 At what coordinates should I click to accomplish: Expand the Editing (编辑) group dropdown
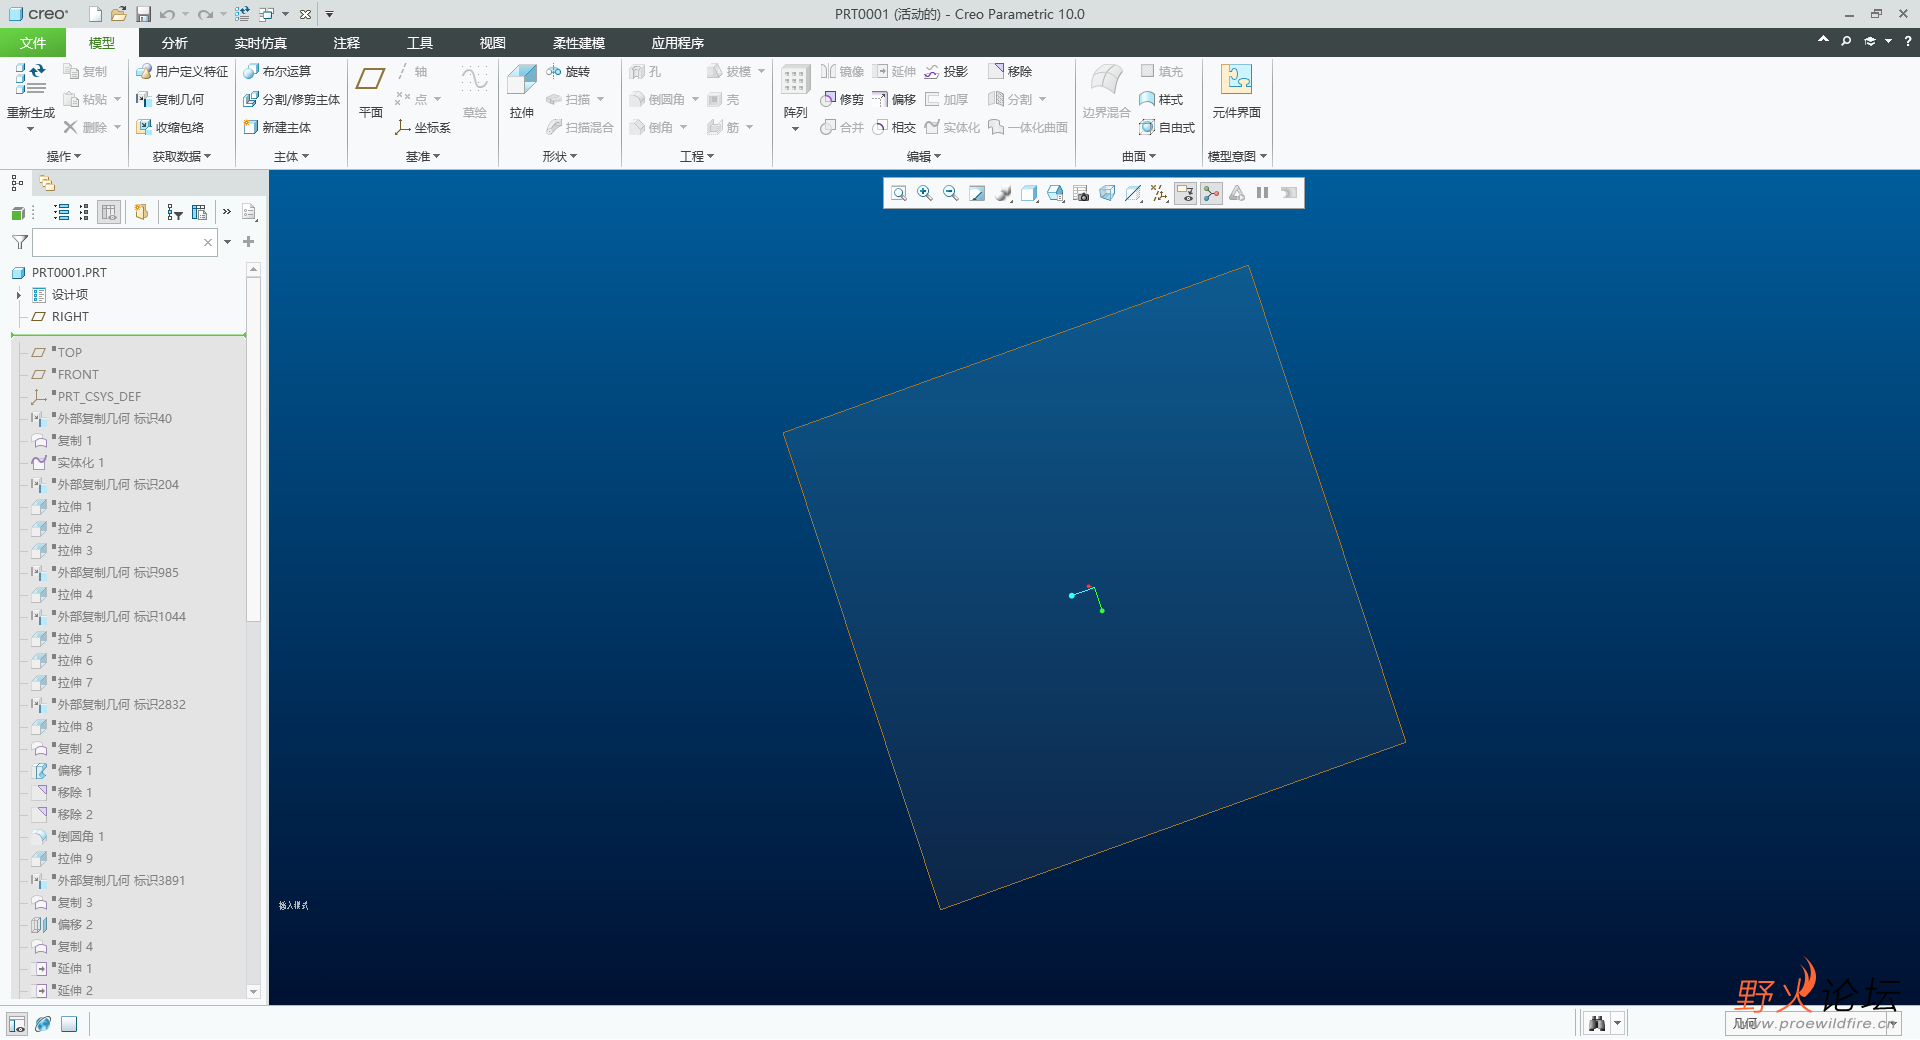pyautogui.click(x=924, y=157)
